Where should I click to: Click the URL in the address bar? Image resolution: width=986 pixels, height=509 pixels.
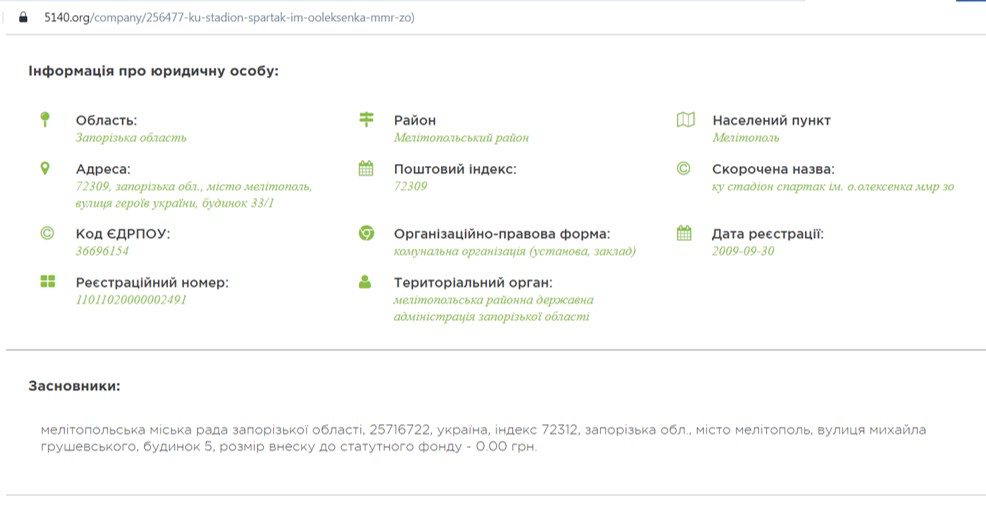[229, 17]
